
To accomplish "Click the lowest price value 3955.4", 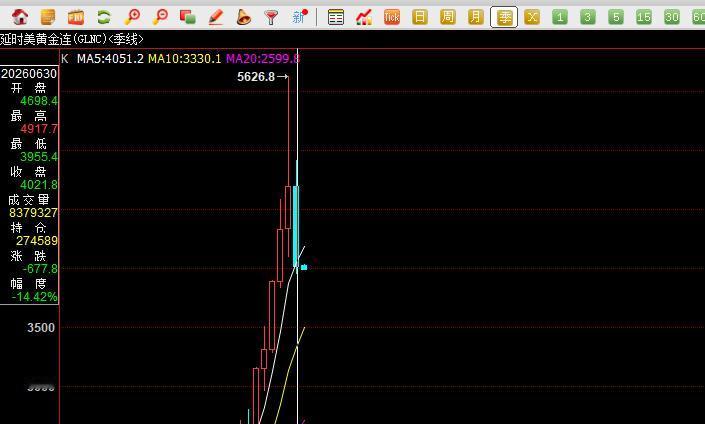I will pyautogui.click(x=39, y=156).
